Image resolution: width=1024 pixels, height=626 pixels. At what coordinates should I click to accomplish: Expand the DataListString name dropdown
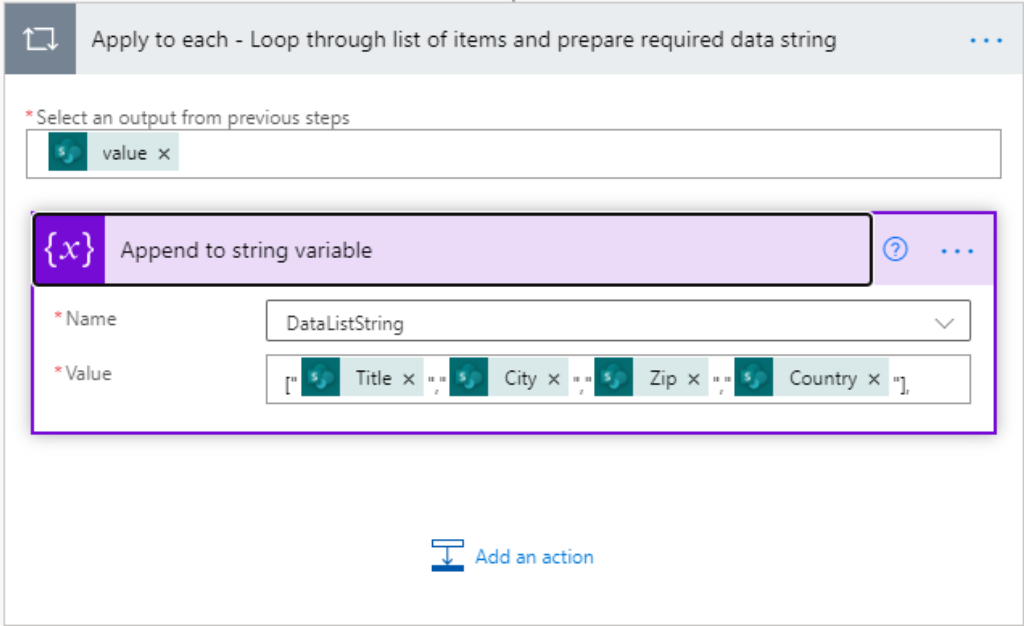tap(943, 323)
